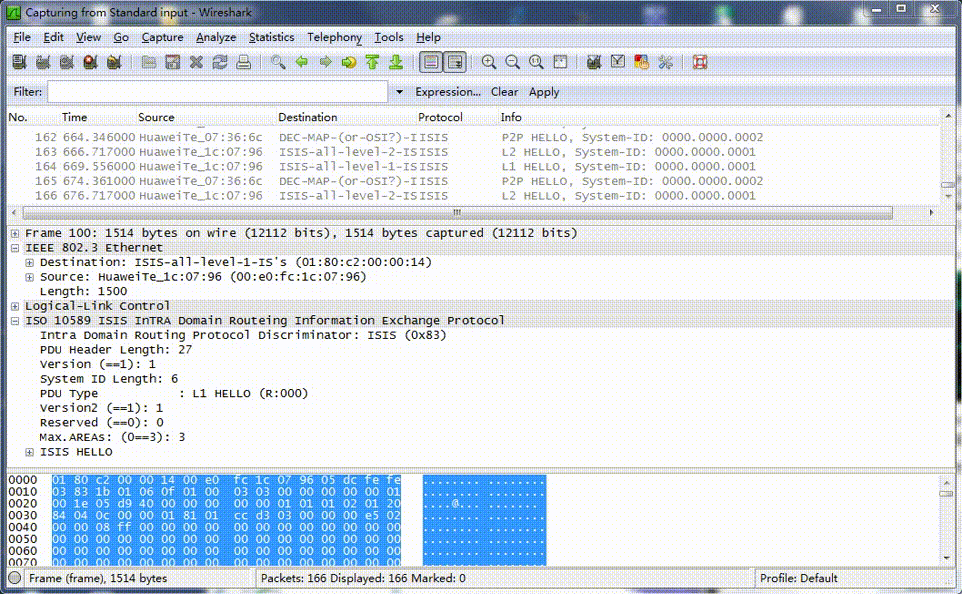Click the Profile: Default status bar entry
The image size is (962, 594).
(798, 578)
